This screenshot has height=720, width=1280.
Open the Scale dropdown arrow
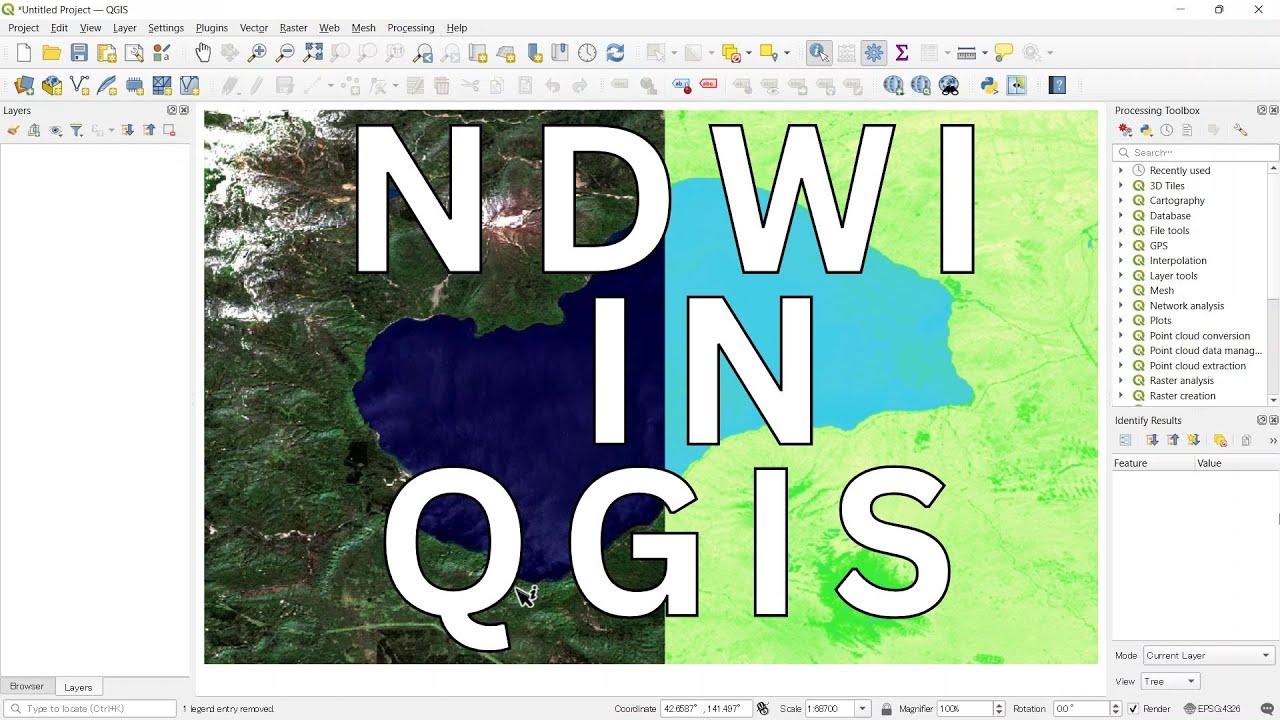(863, 709)
